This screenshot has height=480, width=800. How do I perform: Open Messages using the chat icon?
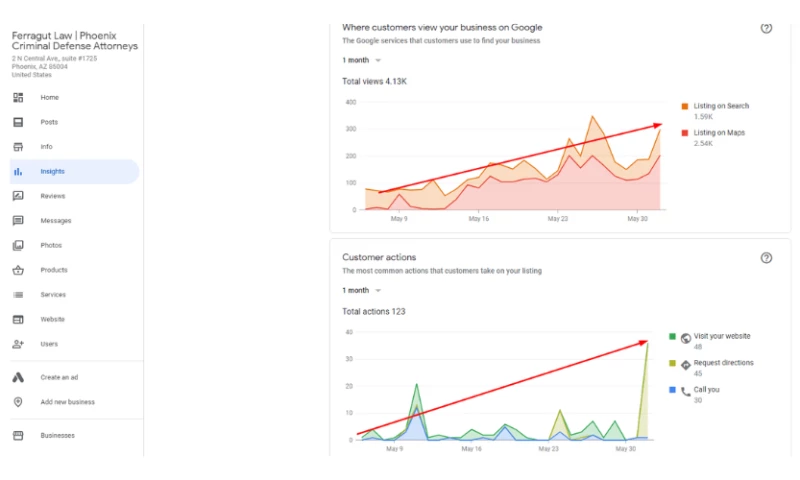pyautogui.click(x=18, y=221)
